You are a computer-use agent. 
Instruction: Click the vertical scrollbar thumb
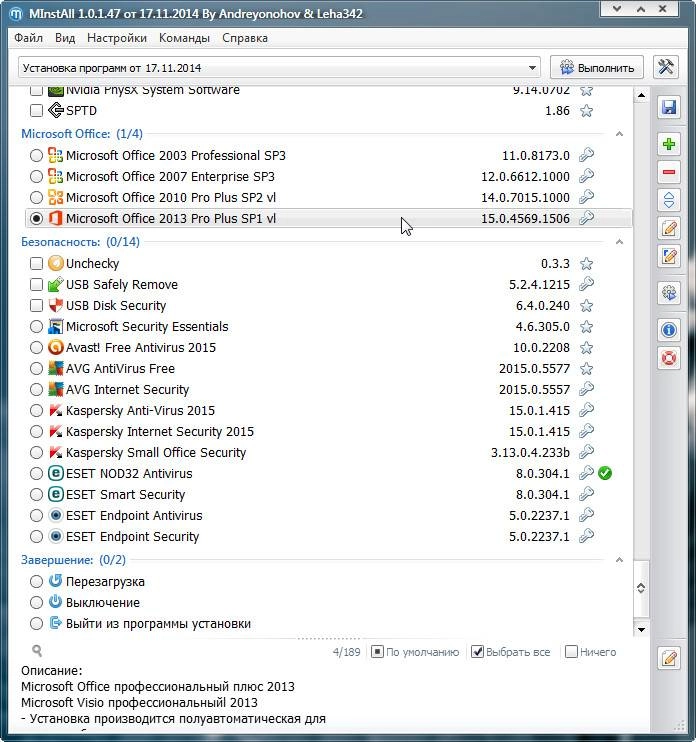pyautogui.click(x=641, y=588)
